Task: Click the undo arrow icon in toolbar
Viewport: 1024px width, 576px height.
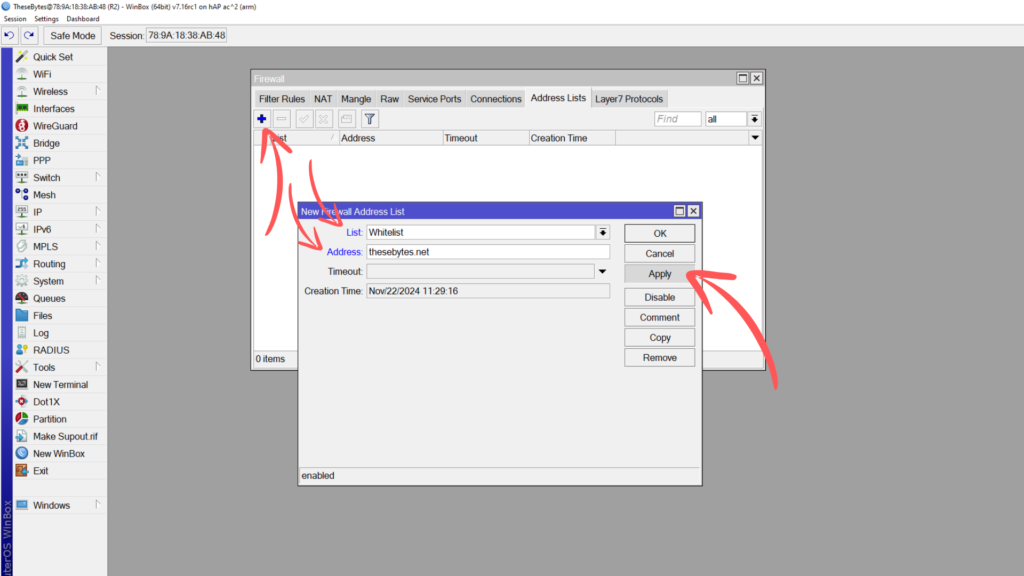Action: (x=10, y=35)
